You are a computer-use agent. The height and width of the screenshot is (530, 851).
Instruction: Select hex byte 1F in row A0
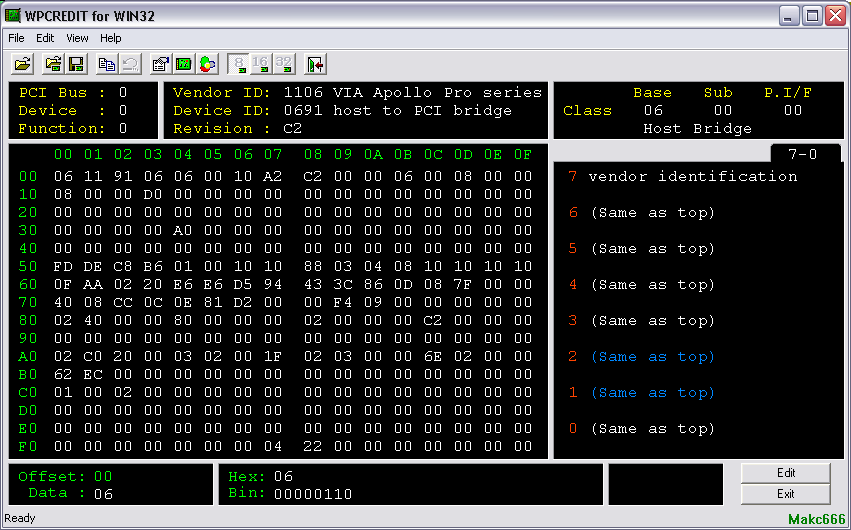tap(273, 356)
